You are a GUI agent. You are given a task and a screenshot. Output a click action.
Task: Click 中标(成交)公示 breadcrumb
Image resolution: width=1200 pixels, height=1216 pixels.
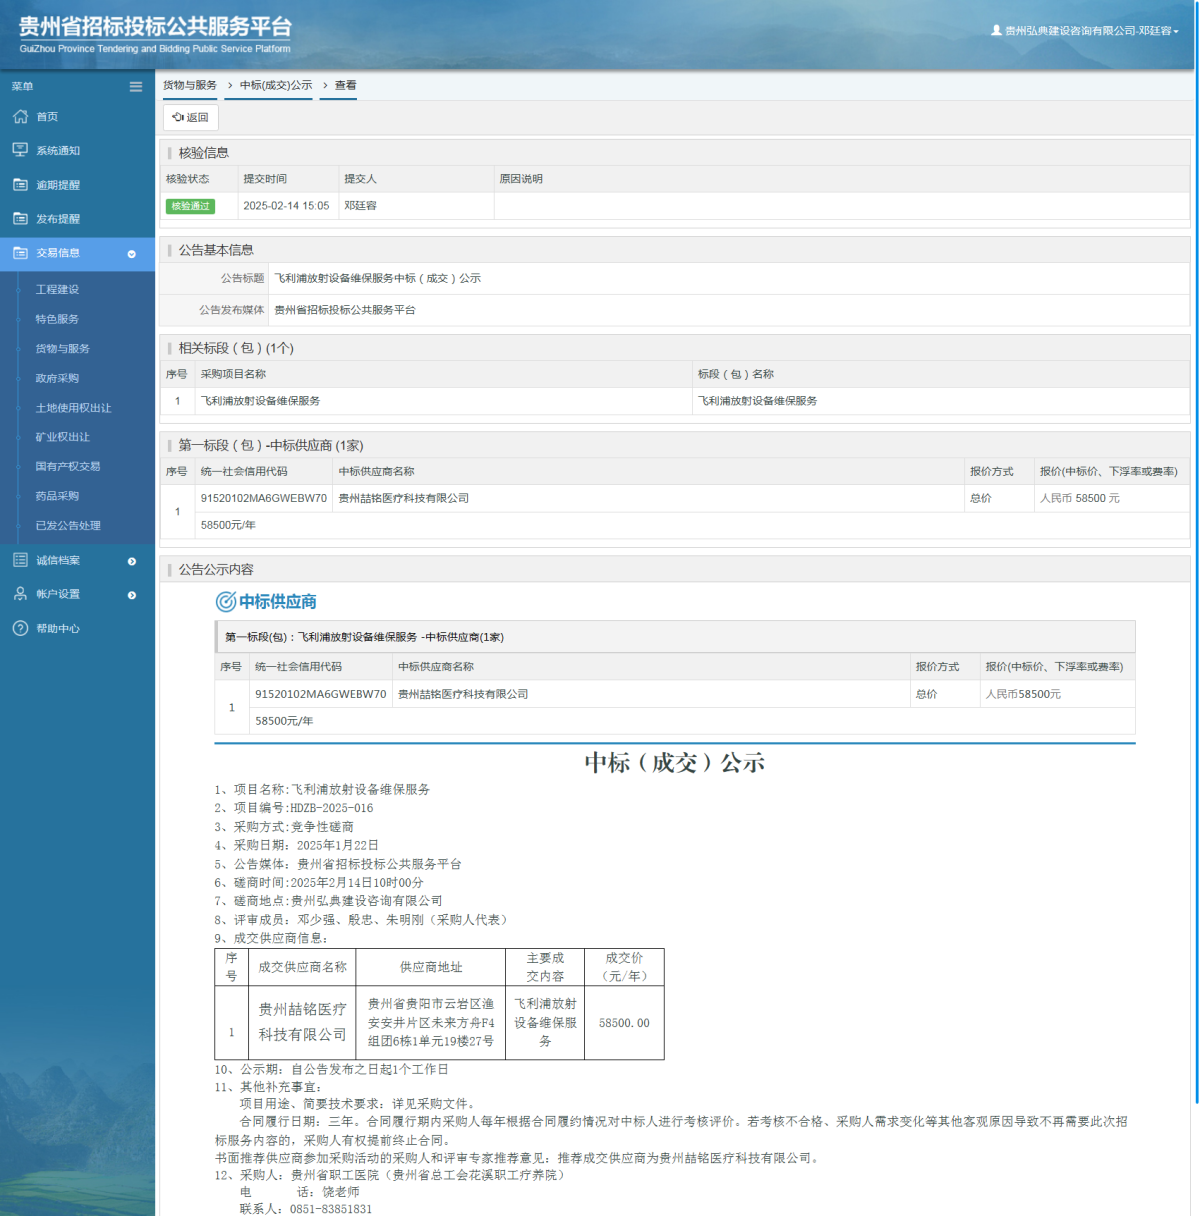click(x=276, y=85)
